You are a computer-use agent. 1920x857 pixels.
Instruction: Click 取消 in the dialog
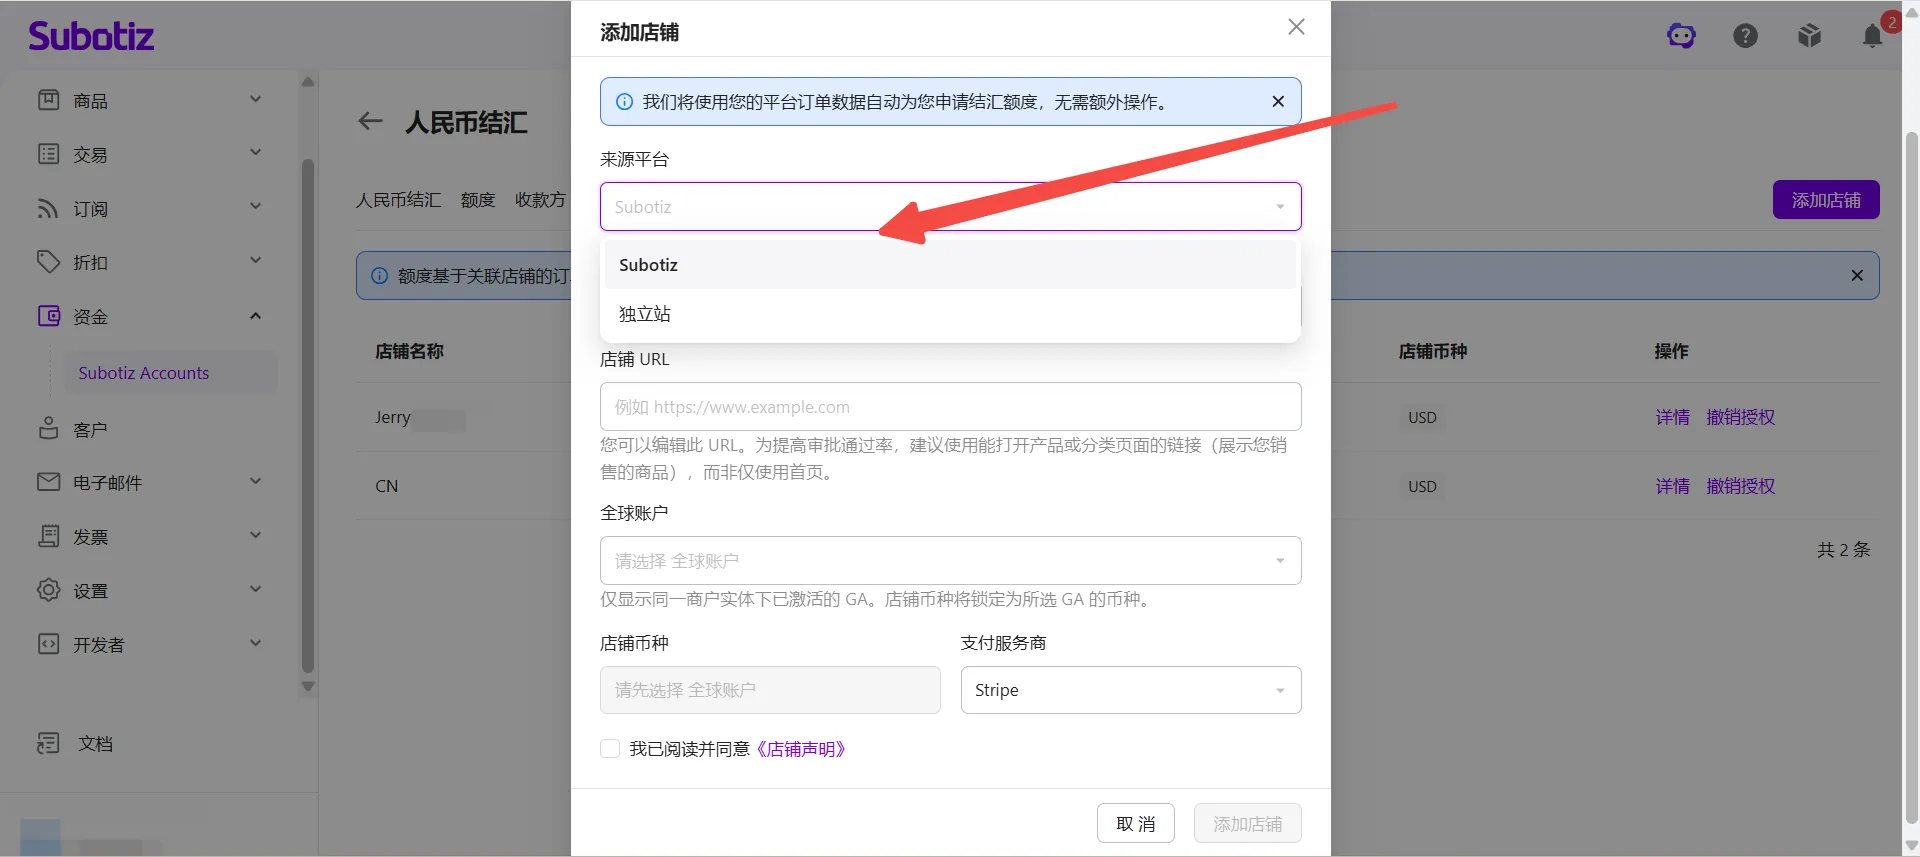click(1136, 824)
